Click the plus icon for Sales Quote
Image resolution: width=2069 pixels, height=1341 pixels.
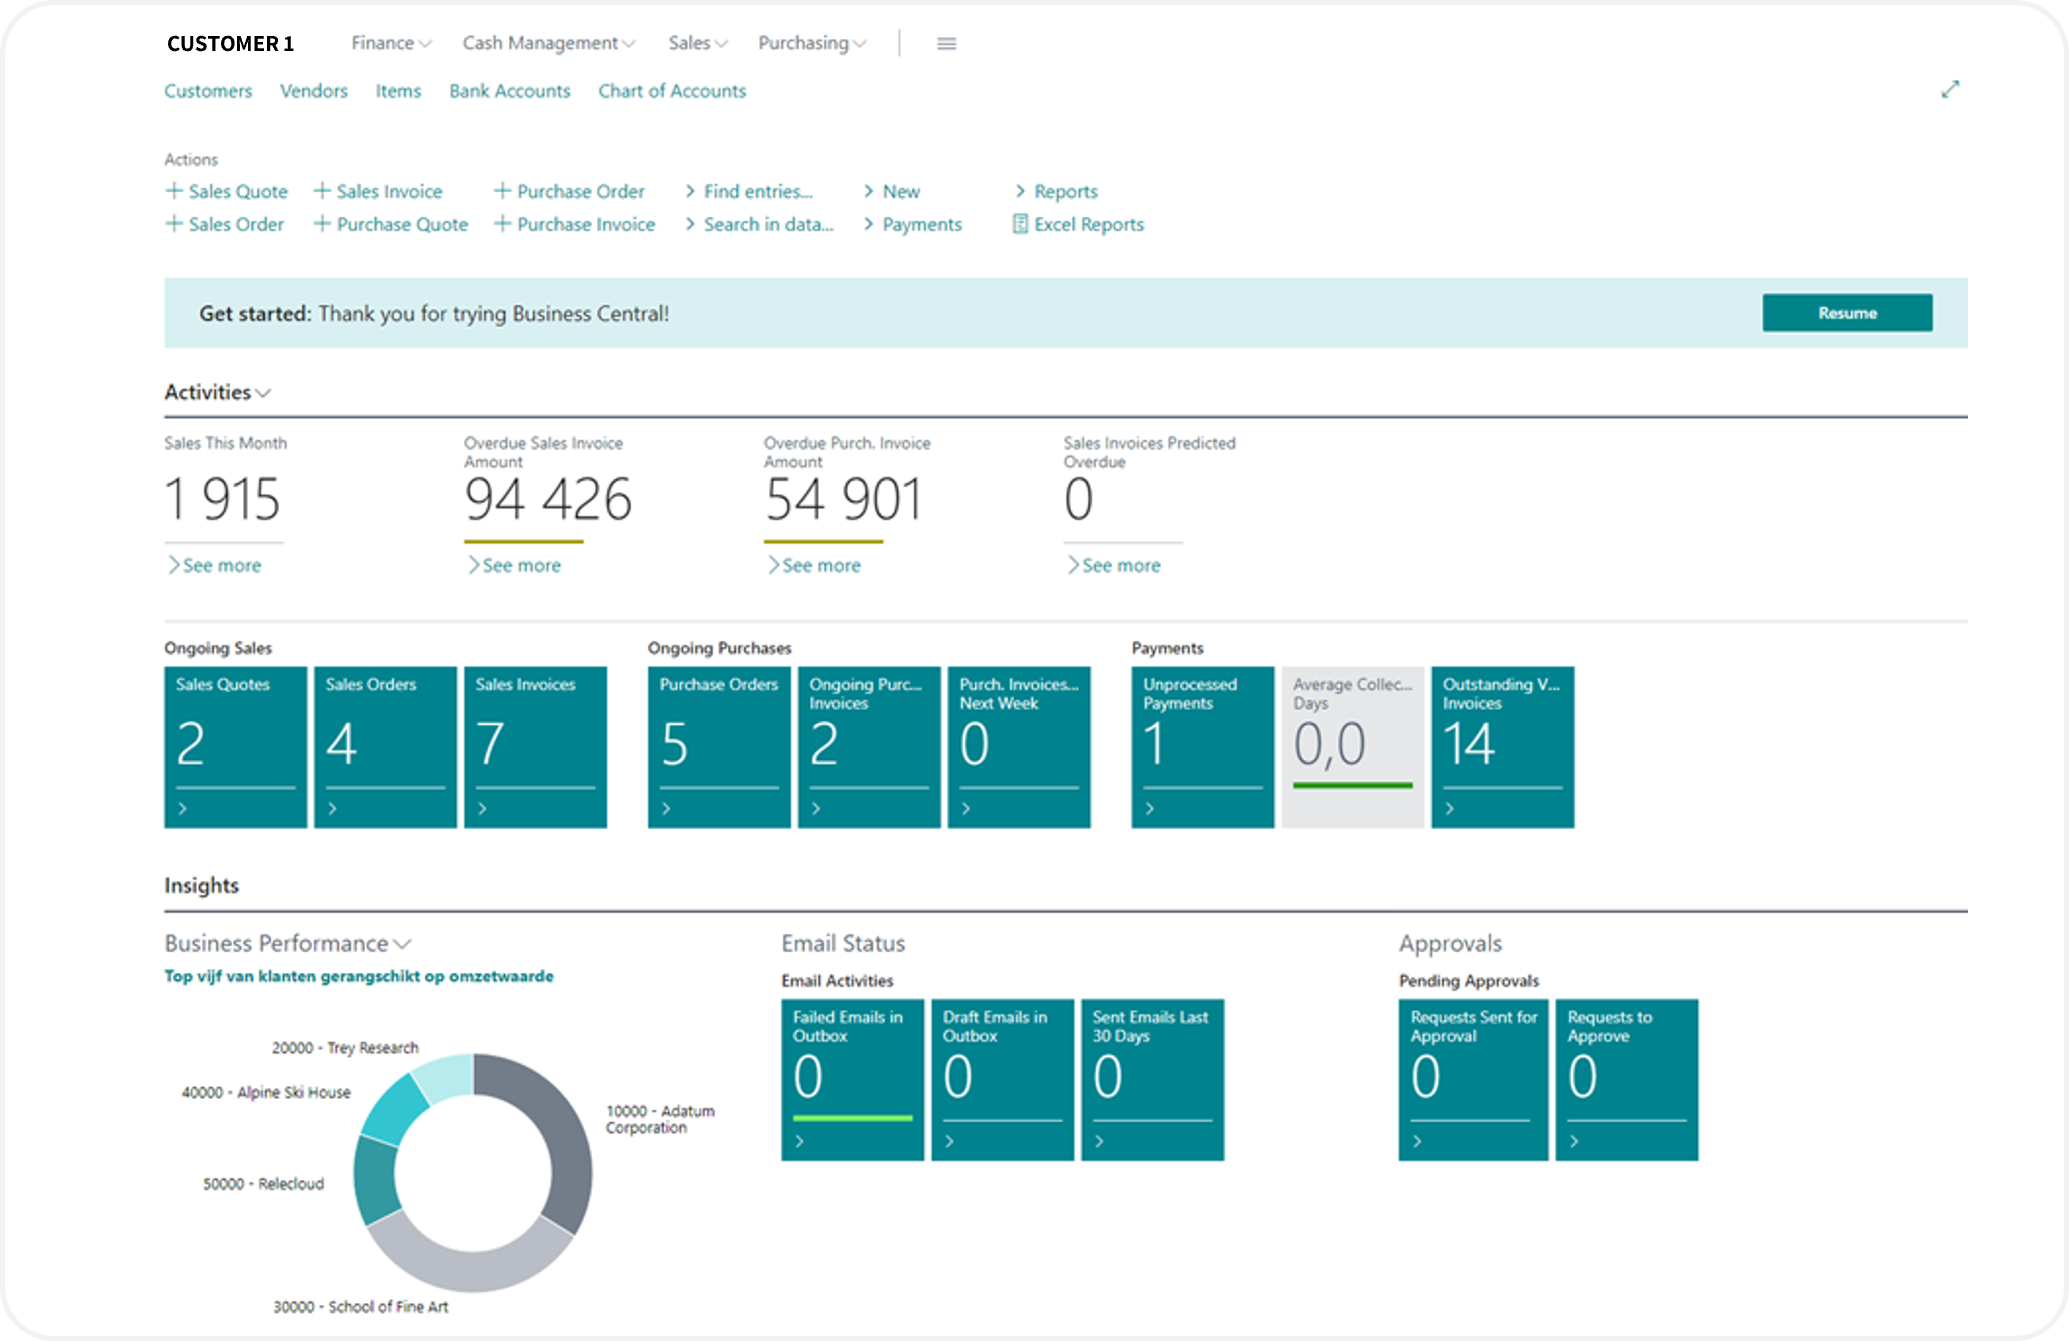[x=174, y=190]
